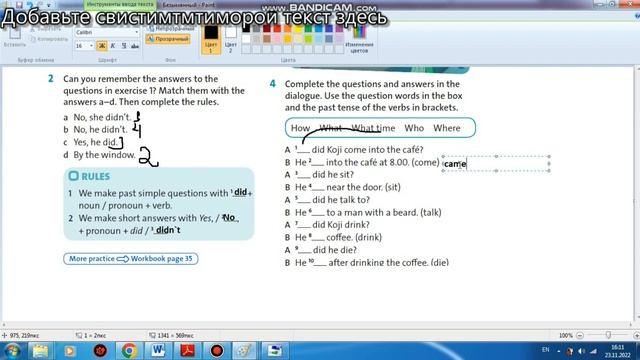
Task: Click zoom out minus button in status bar
Action: (580, 336)
